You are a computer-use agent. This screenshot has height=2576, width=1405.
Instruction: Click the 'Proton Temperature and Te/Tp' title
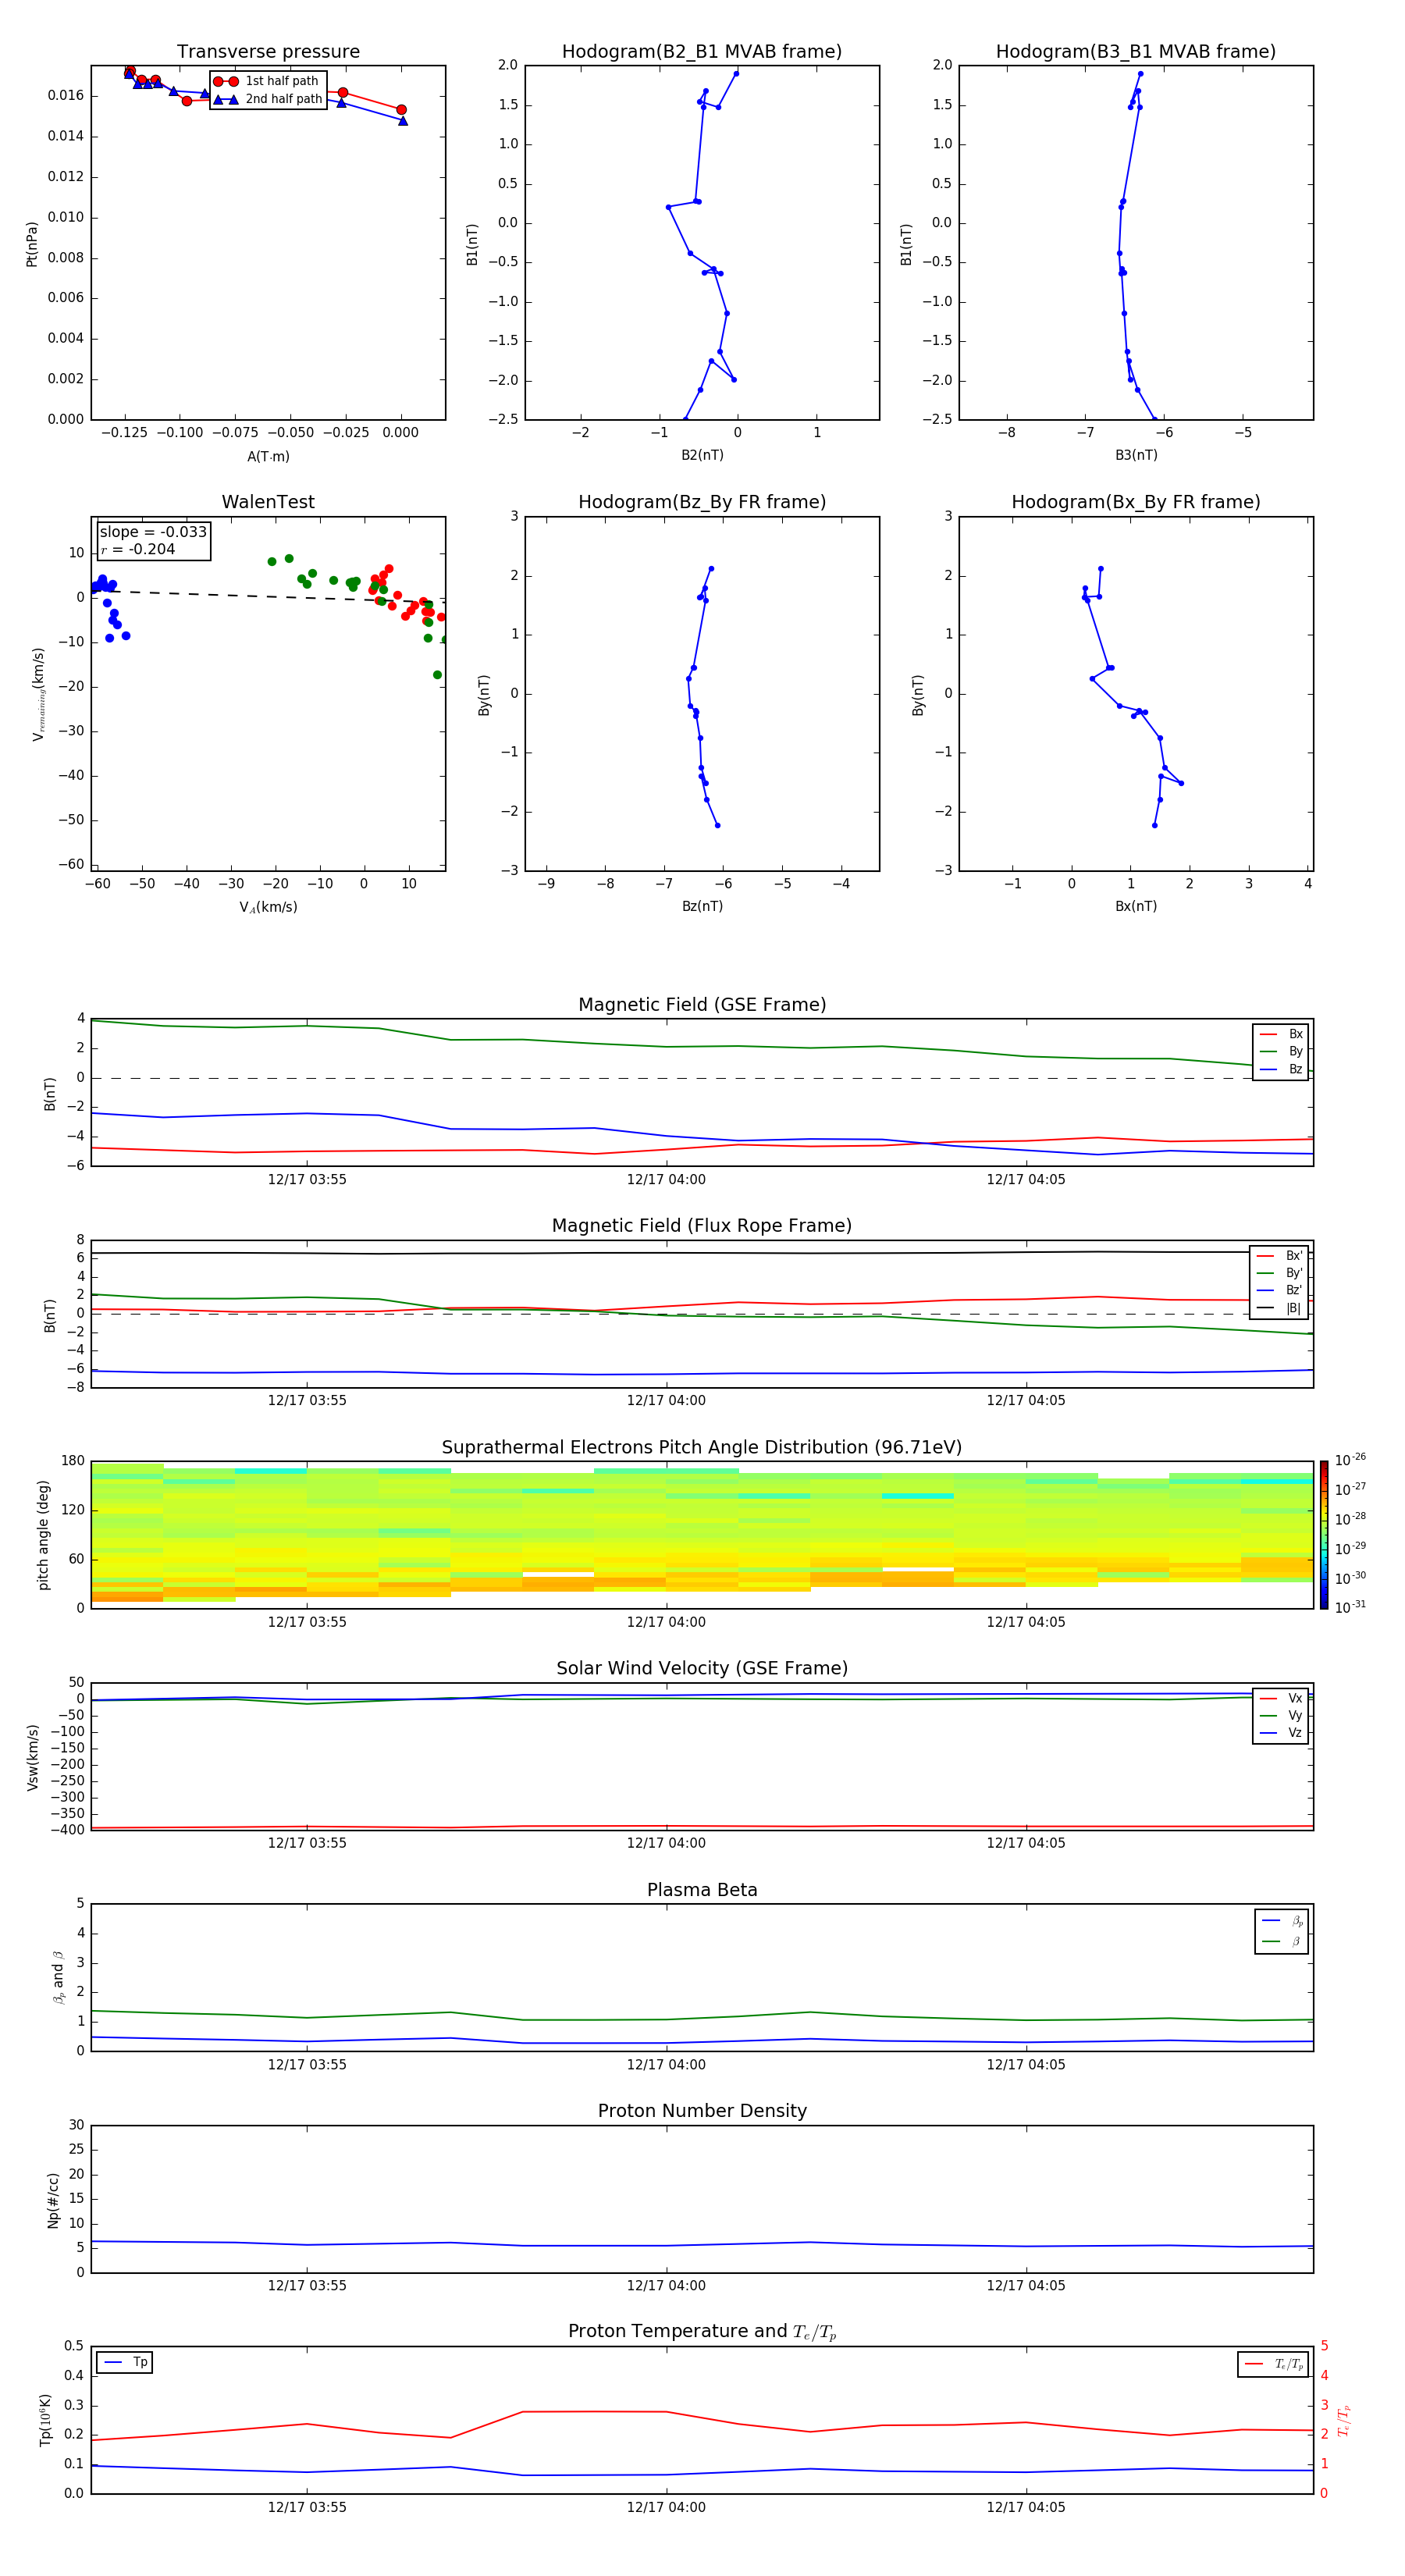point(702,2332)
